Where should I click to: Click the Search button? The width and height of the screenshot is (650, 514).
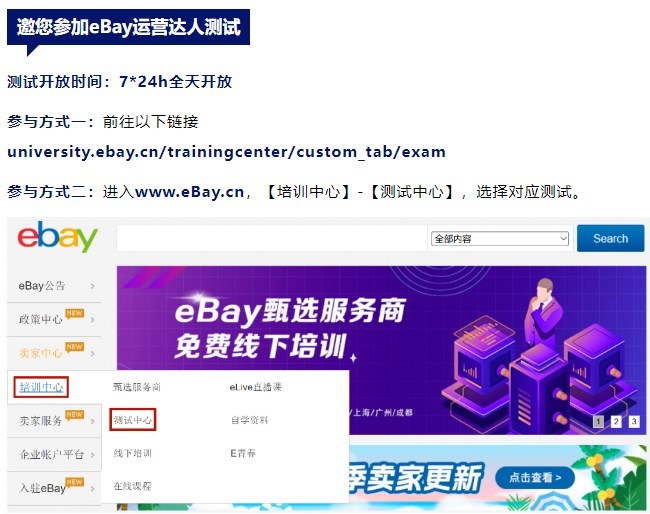tap(610, 238)
